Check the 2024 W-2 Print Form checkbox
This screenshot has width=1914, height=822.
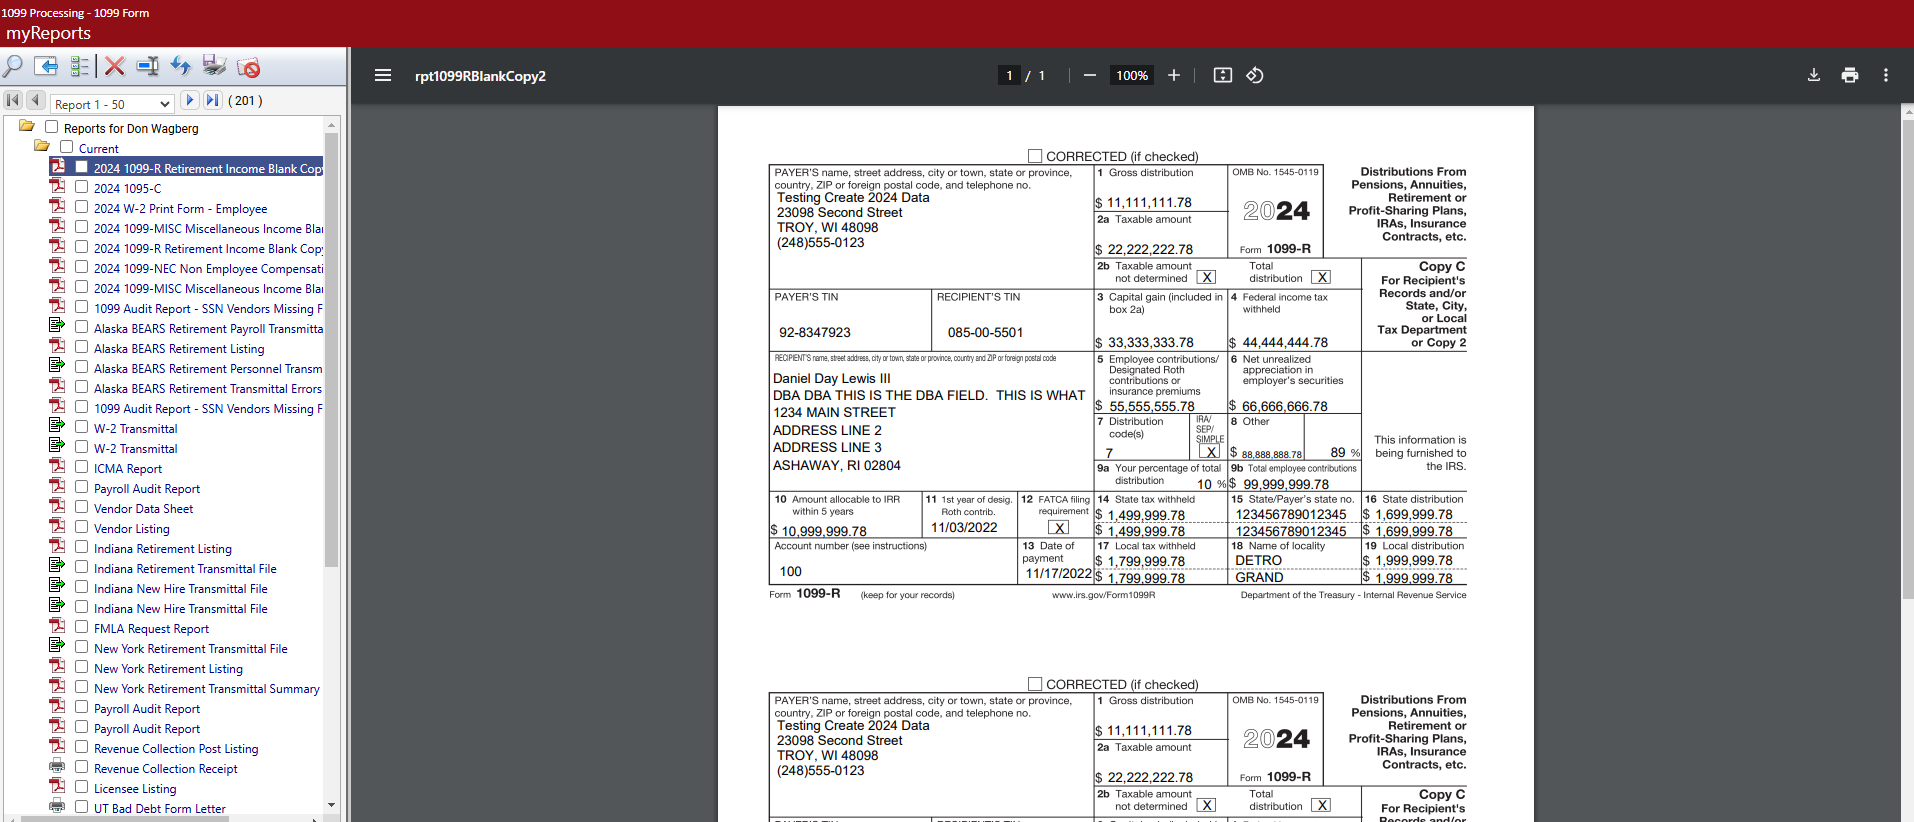click(82, 207)
